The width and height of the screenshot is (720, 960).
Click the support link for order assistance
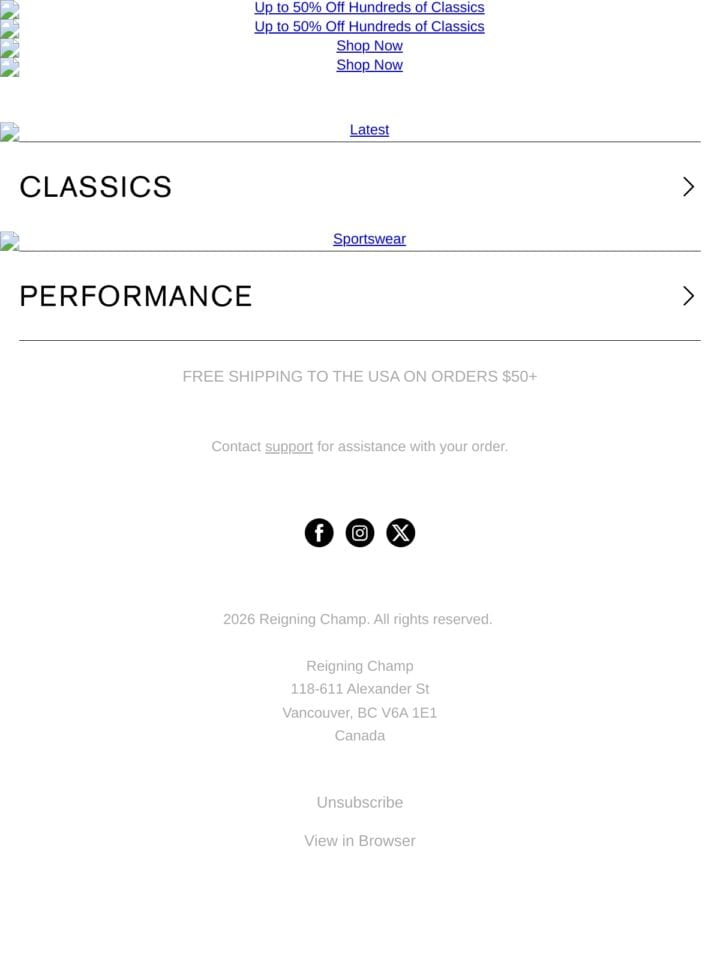[x=288, y=447]
